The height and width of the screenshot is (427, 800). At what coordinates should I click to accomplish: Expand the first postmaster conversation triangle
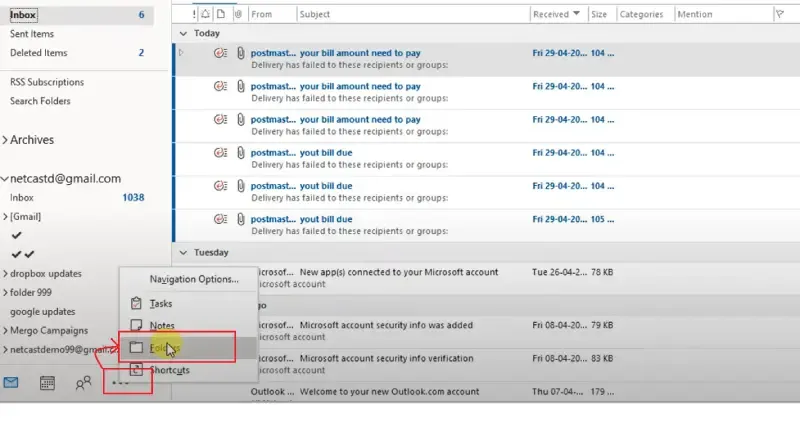click(181, 52)
